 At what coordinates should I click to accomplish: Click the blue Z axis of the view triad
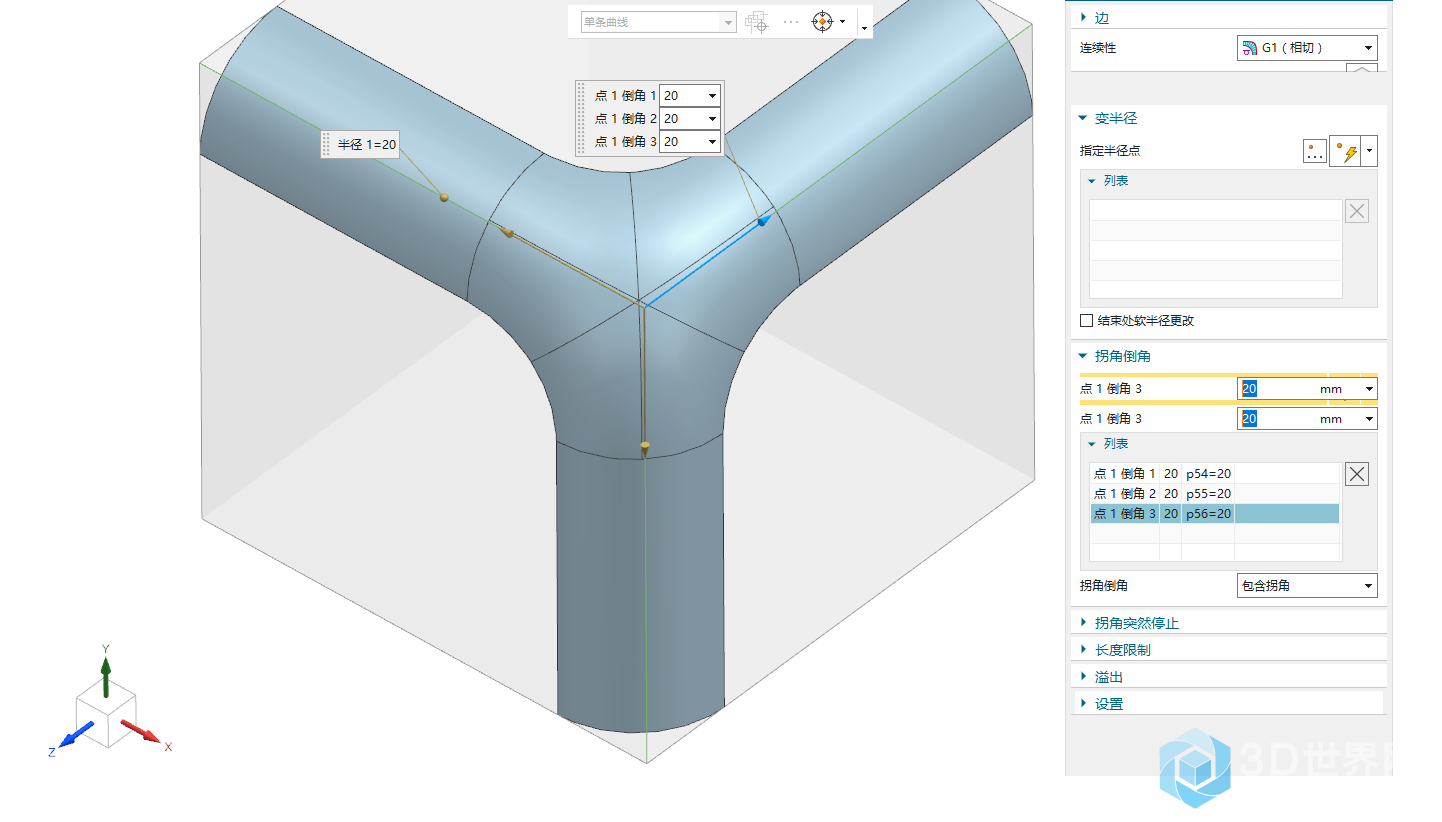point(76,736)
